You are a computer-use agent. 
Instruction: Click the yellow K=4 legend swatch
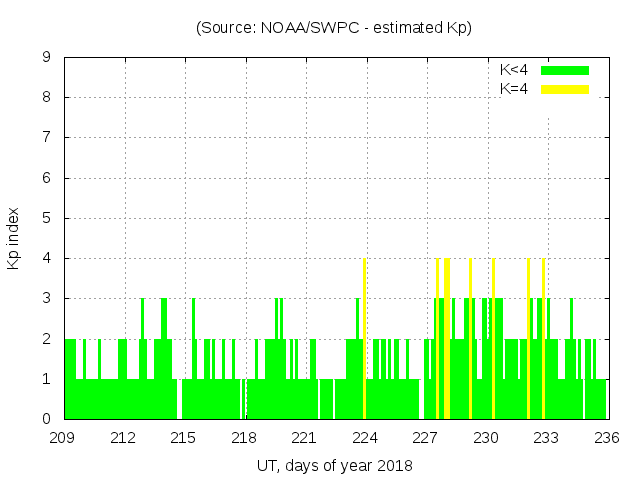click(565, 89)
